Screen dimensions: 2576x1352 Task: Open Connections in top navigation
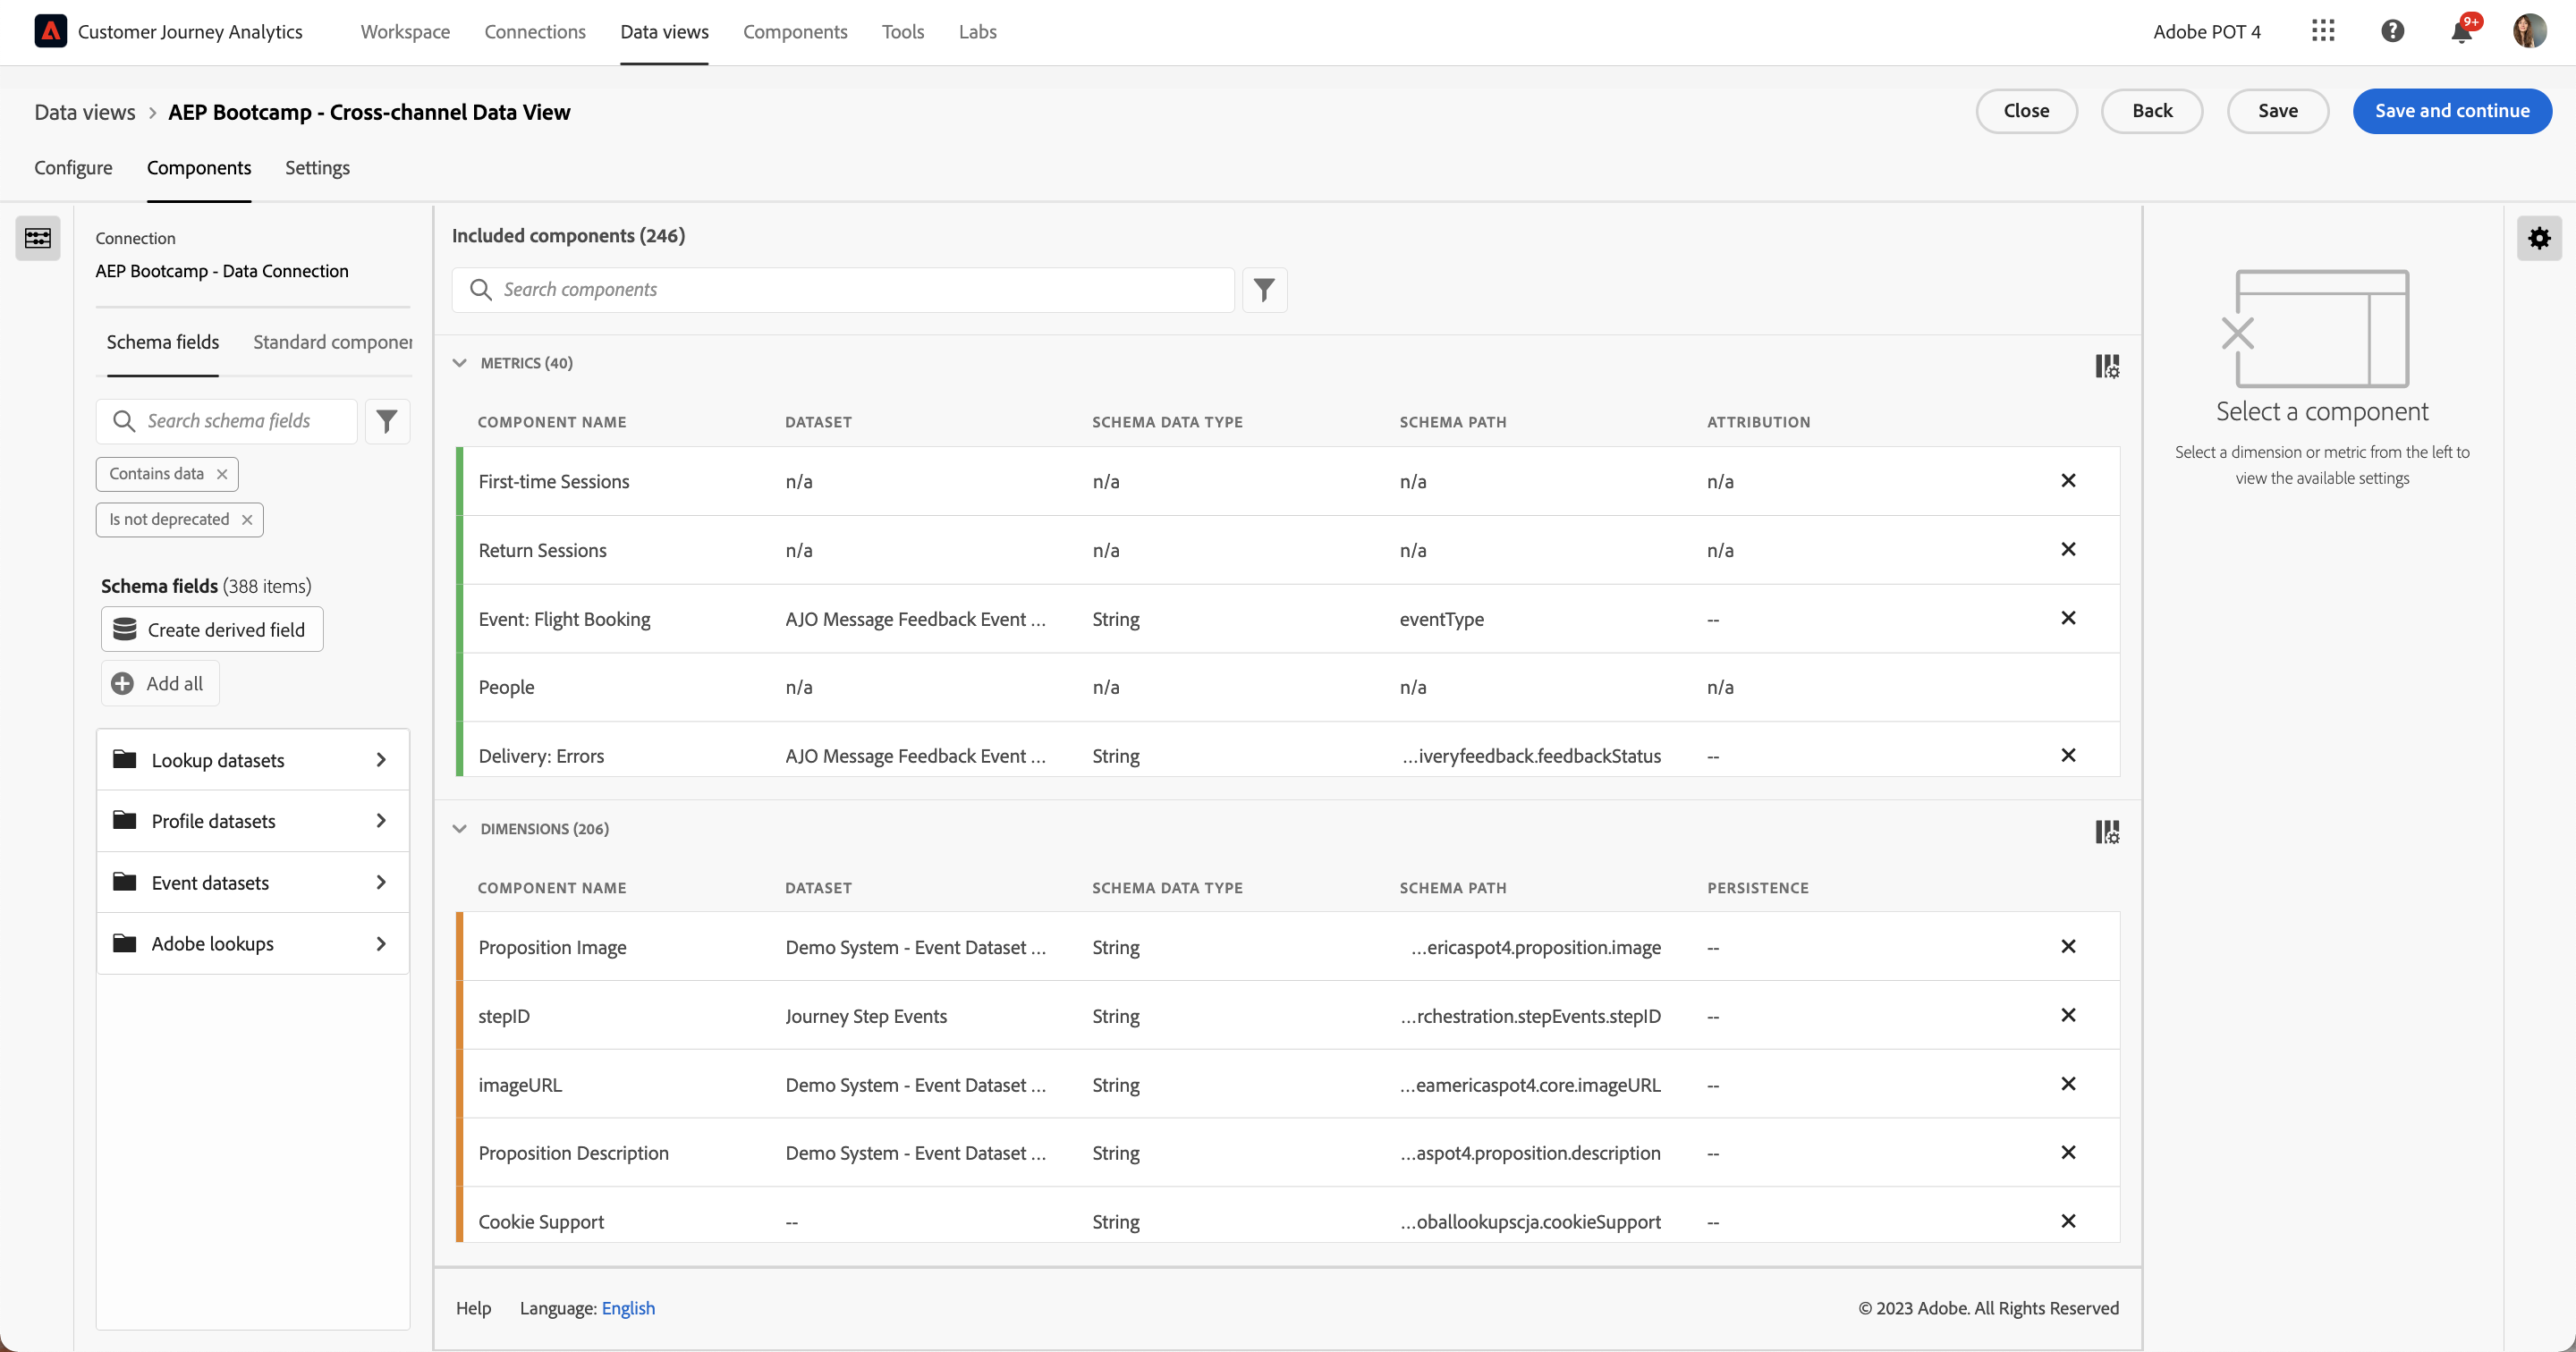(x=535, y=31)
